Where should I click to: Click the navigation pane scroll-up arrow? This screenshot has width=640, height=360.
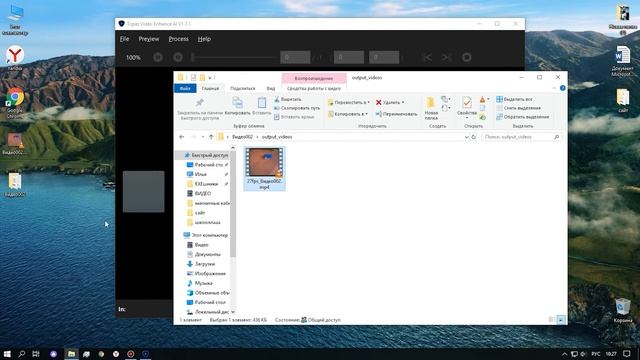(233, 148)
